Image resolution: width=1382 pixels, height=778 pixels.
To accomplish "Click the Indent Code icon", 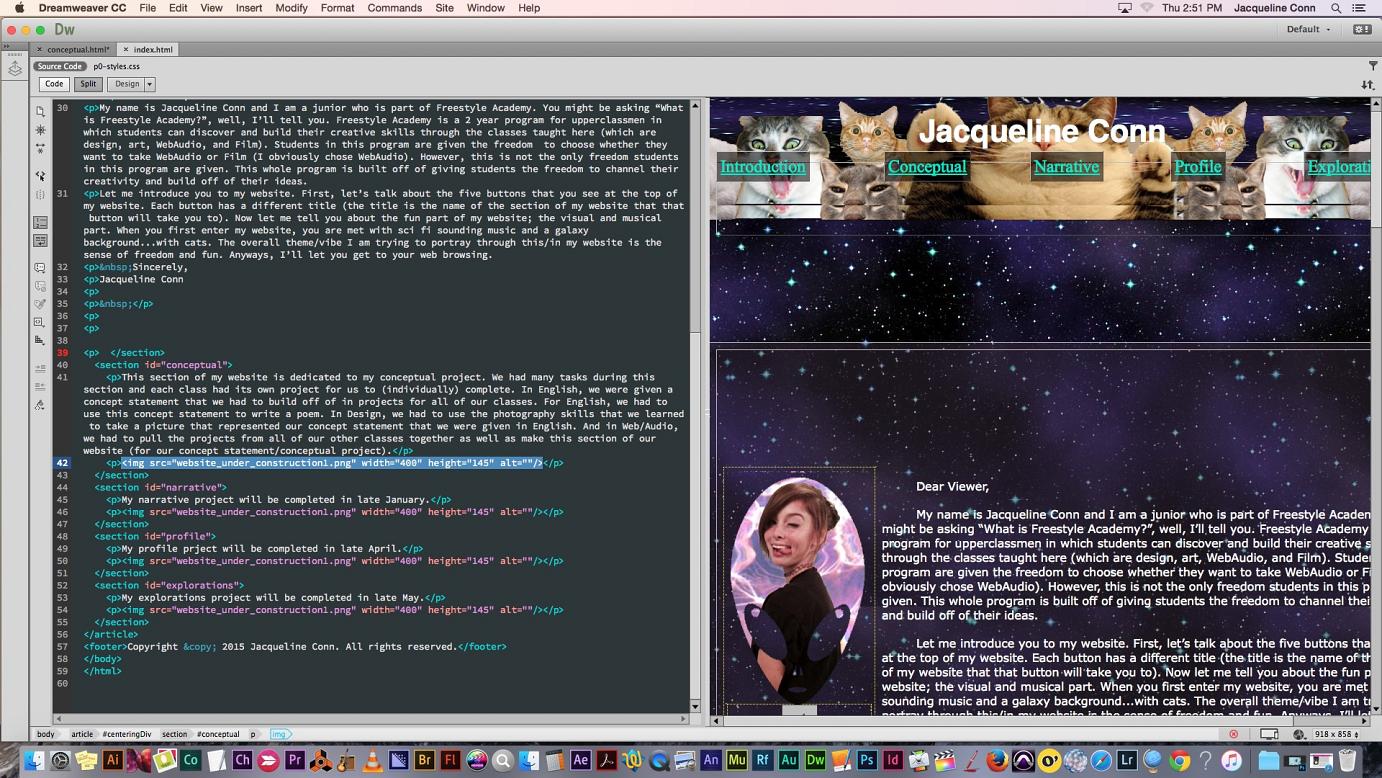I will (x=40, y=368).
